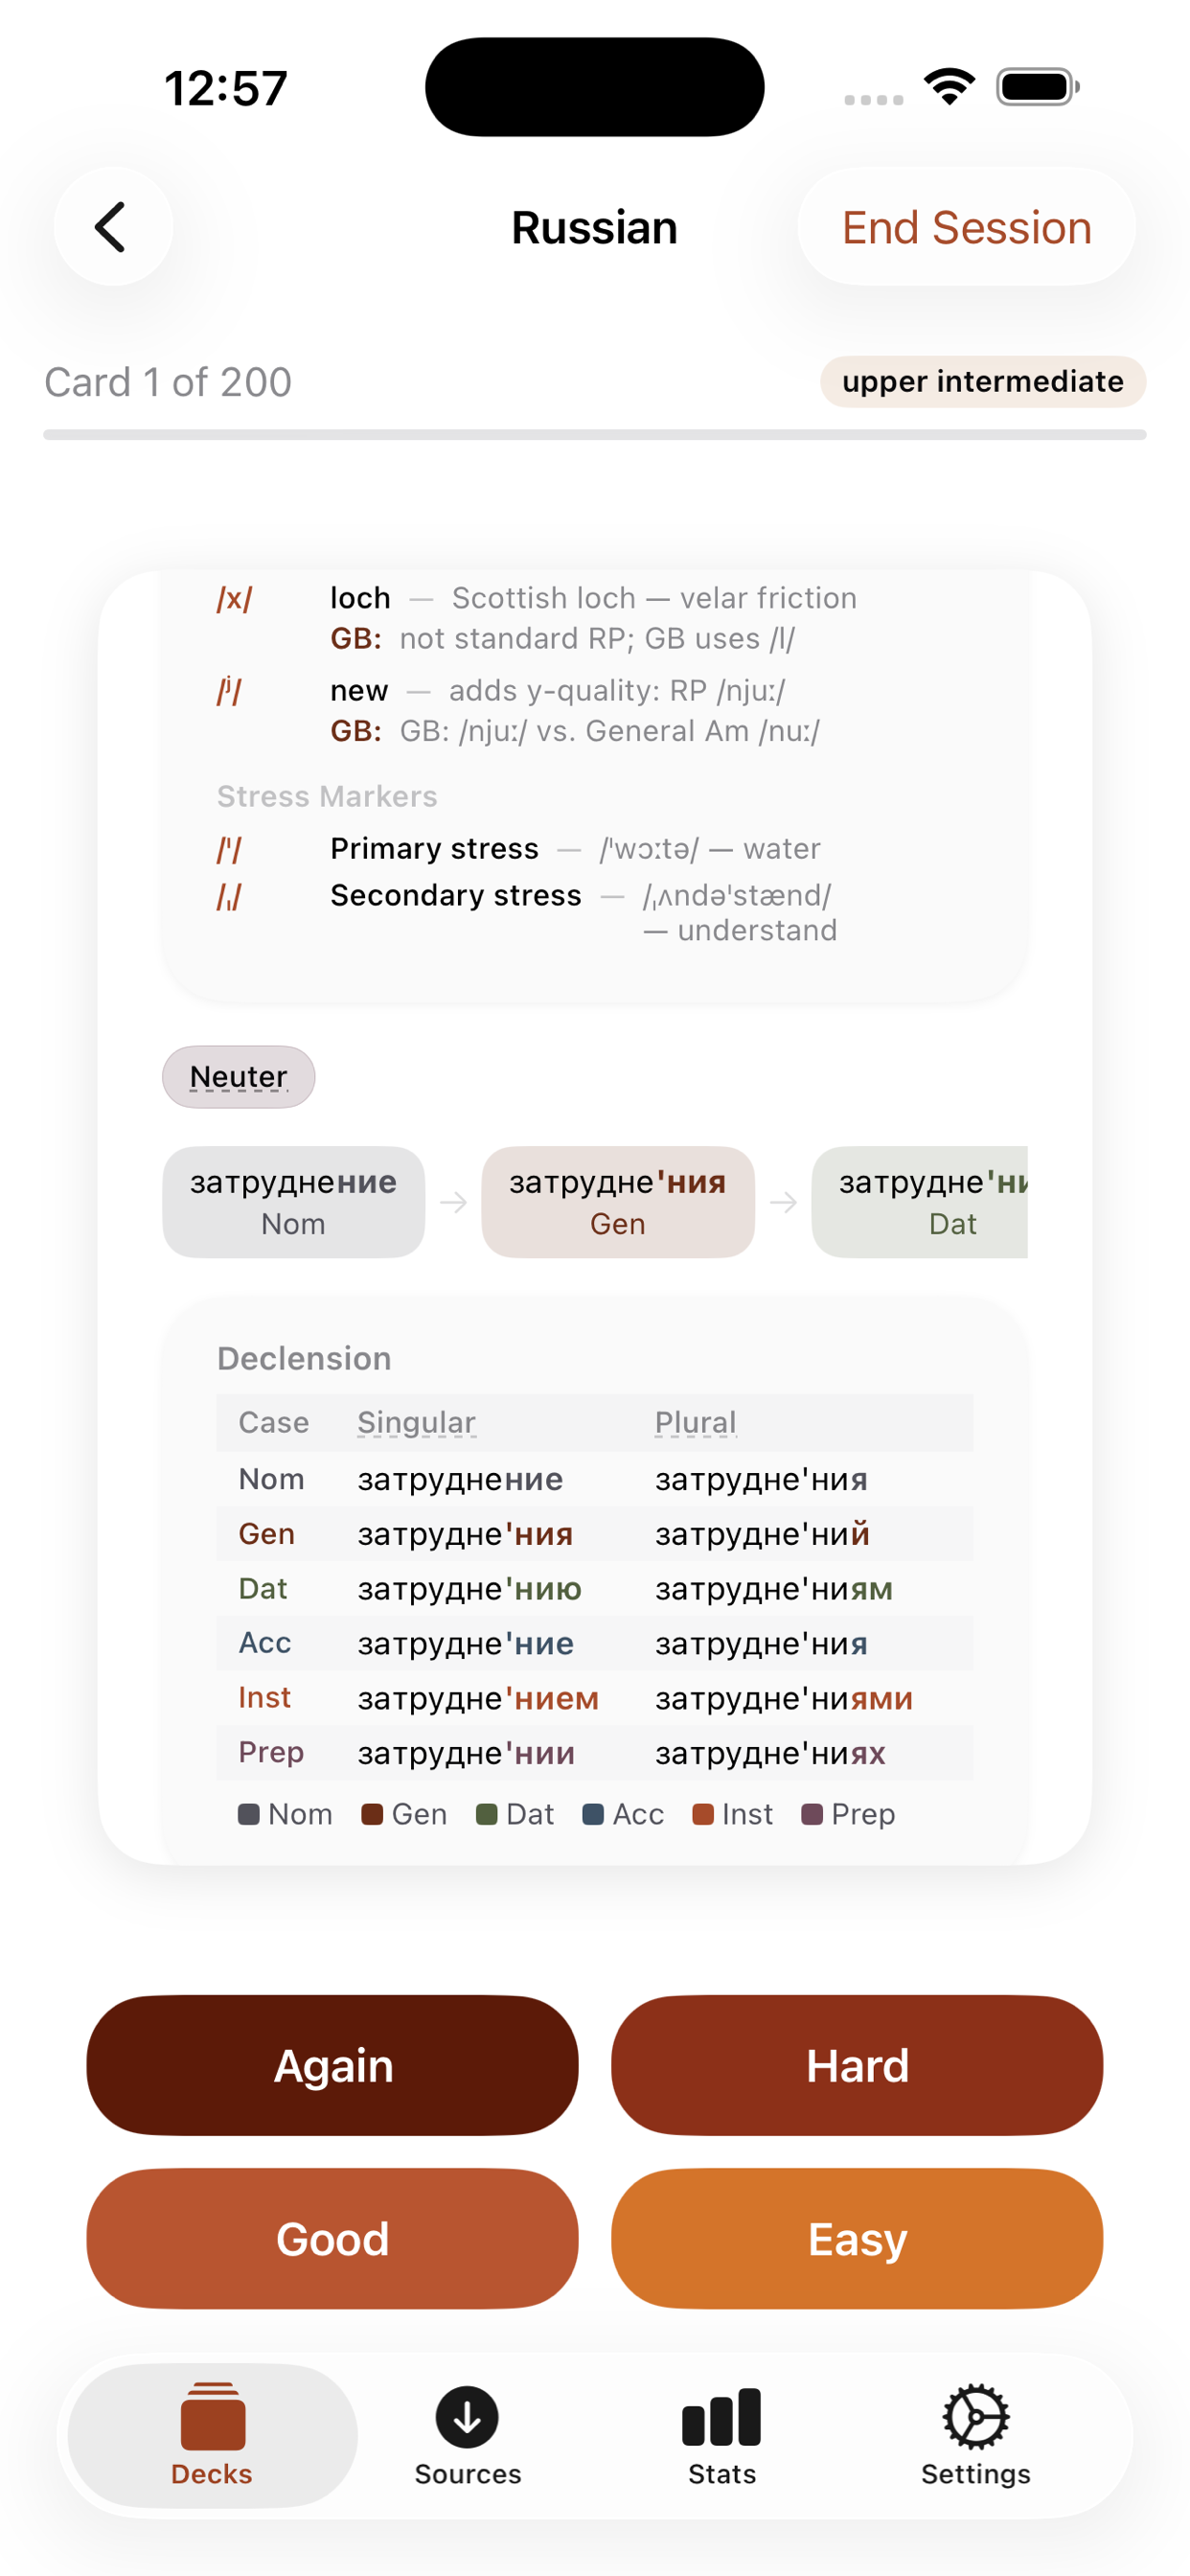
Task: Open the Decks tab icon
Action: [212, 2415]
